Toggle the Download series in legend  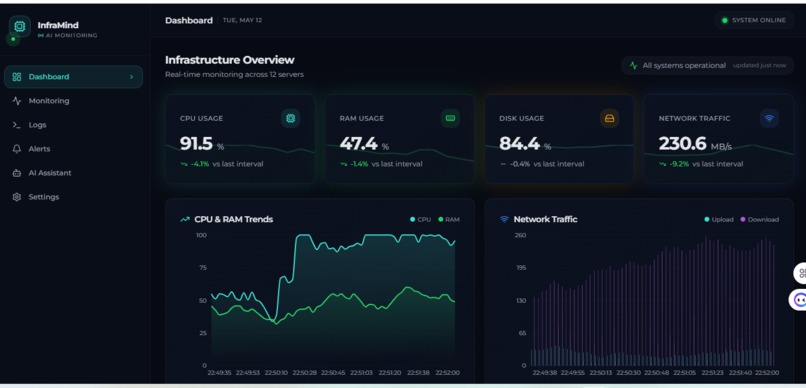coord(759,219)
